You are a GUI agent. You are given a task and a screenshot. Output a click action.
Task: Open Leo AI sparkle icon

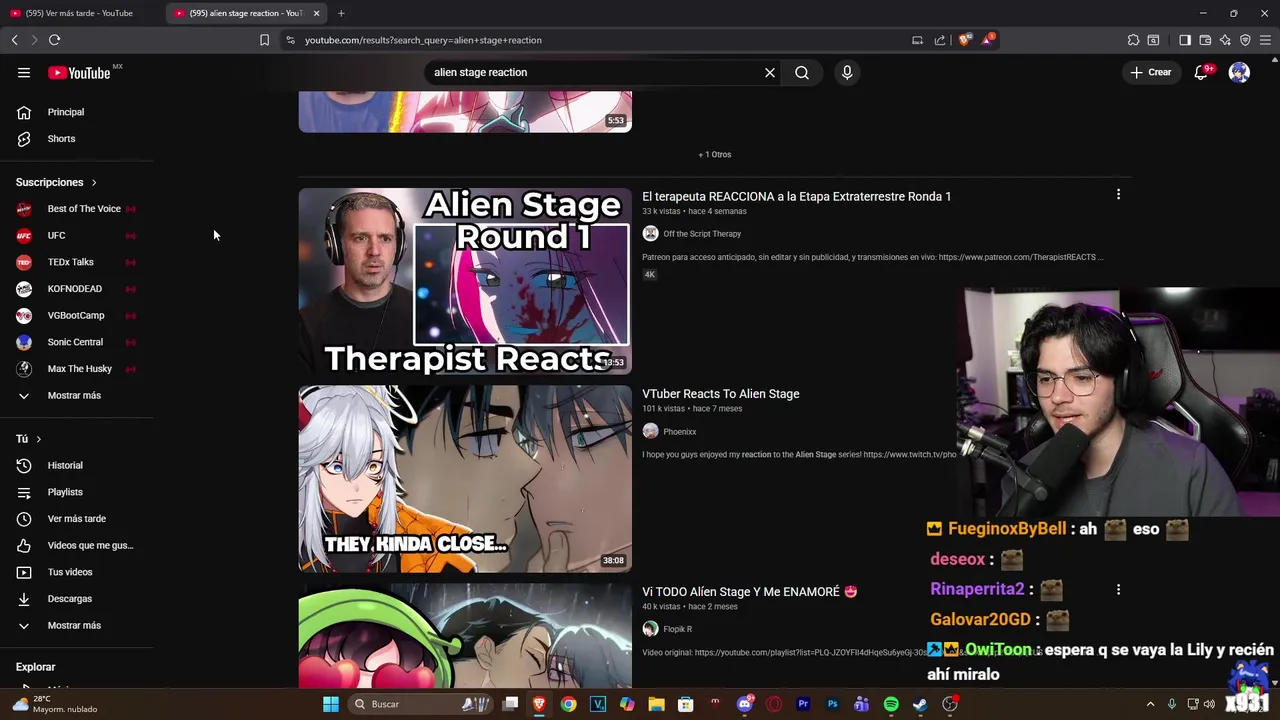[1225, 40]
